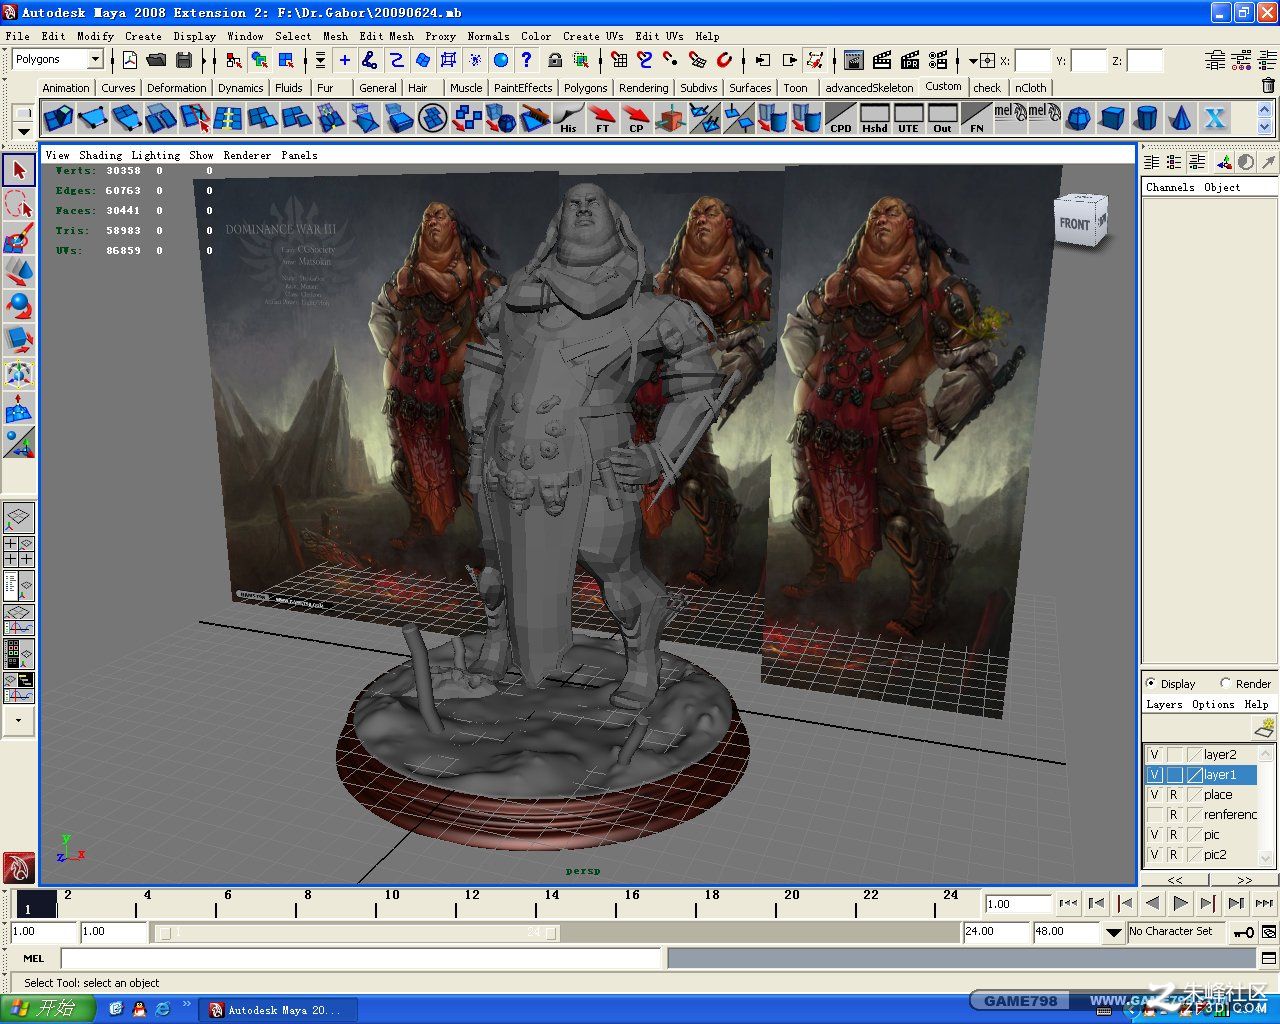The image size is (1280, 1024).
Task: Toggle visibility V box of pic layer
Action: (1155, 835)
